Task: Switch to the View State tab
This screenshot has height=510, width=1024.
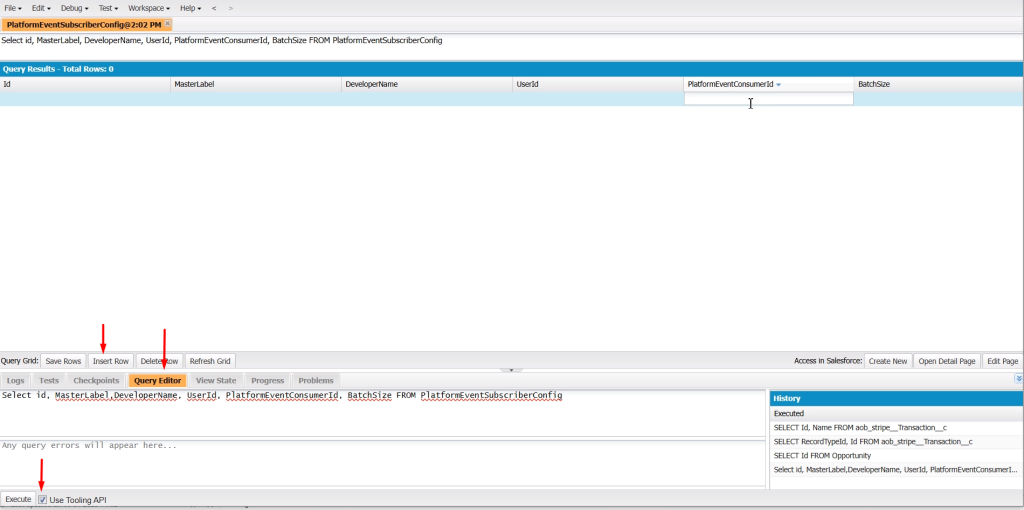Action: click(x=216, y=380)
